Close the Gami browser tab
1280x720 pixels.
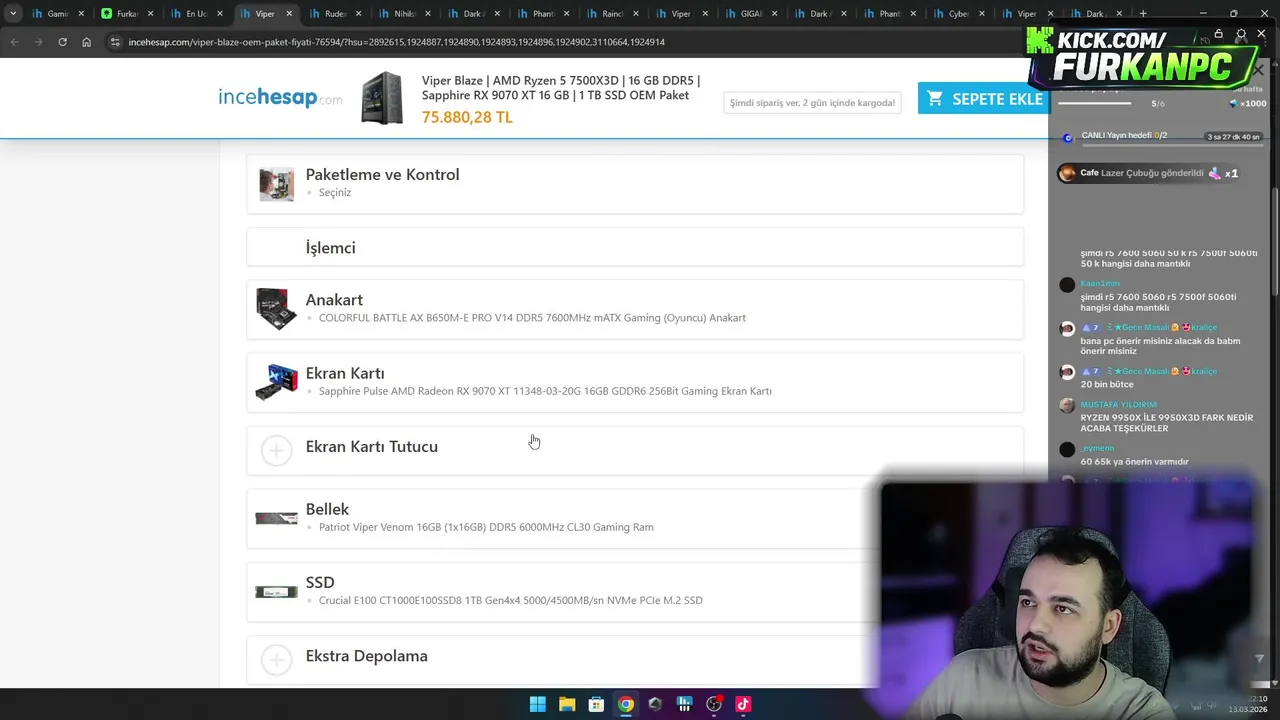click(81, 14)
